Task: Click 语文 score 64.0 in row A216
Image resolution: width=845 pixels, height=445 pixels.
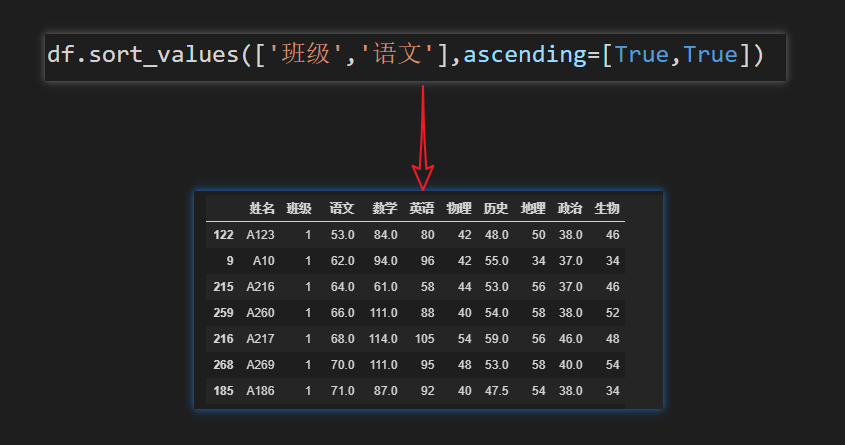Action: pyautogui.click(x=343, y=287)
